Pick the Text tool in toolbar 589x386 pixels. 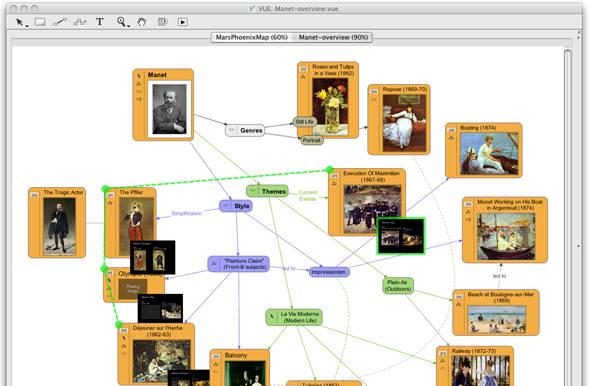pyautogui.click(x=100, y=22)
